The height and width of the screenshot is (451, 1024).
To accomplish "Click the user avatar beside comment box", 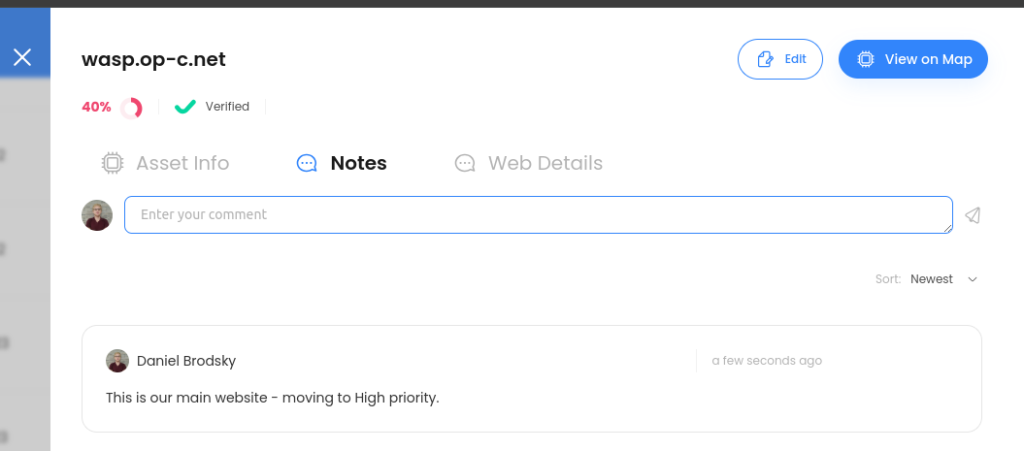I will [x=97, y=215].
